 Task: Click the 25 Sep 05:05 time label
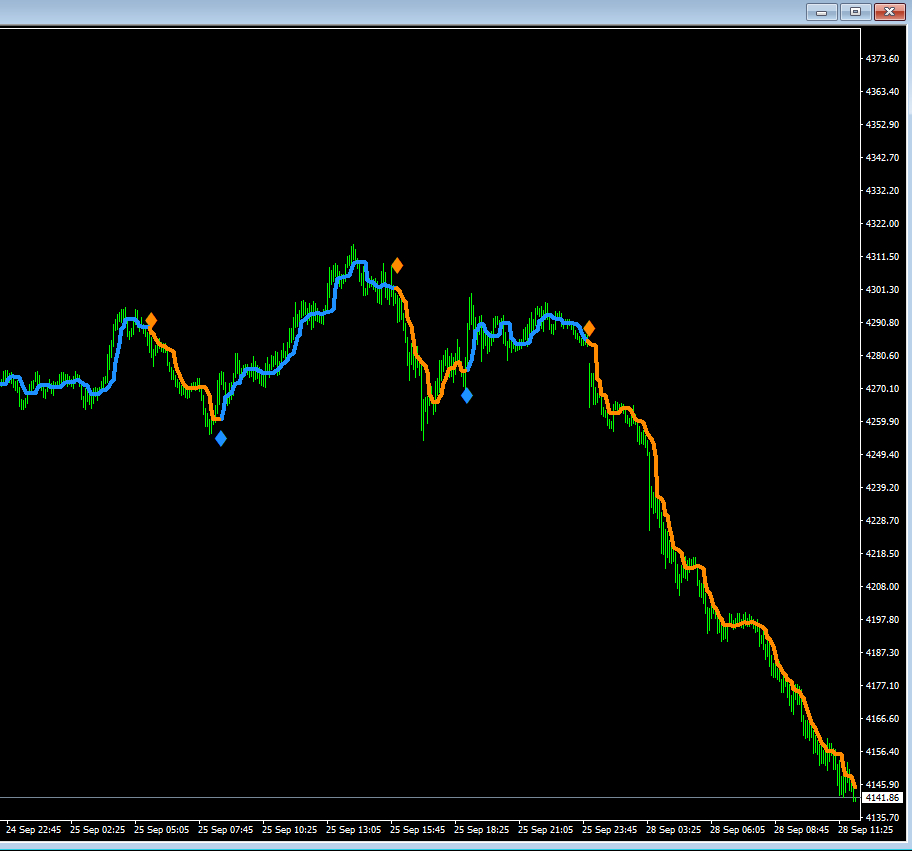(x=162, y=830)
